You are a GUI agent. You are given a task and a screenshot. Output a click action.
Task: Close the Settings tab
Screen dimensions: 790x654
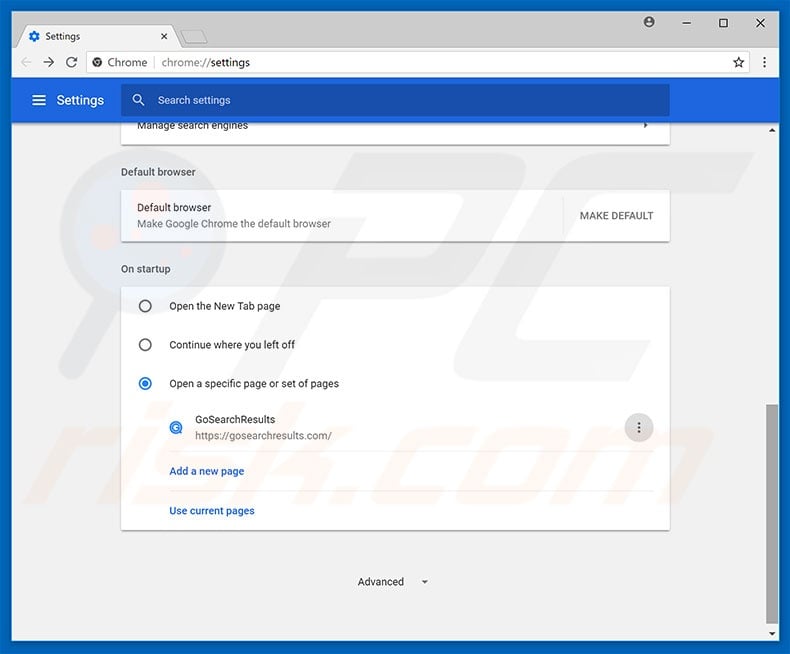coord(164,36)
